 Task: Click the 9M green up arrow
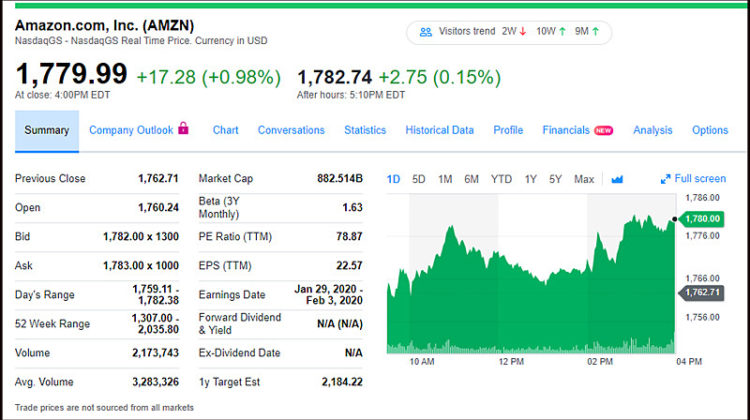(x=596, y=32)
